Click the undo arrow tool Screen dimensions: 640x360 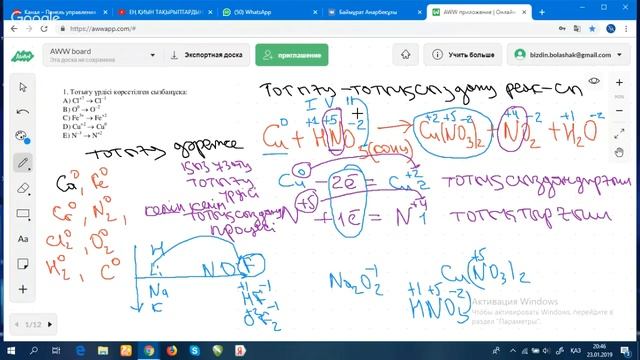(23, 112)
